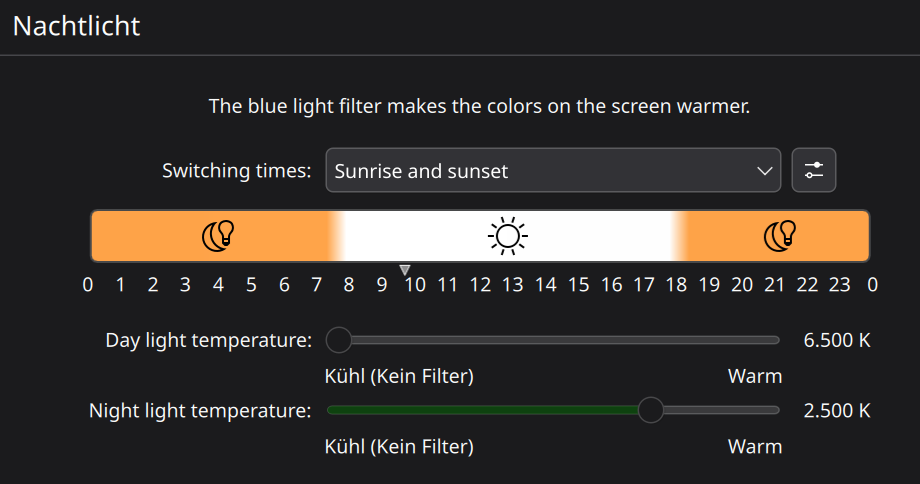The height and width of the screenshot is (484, 920).
Task: Click the current time triangle marker
Action: (405, 269)
